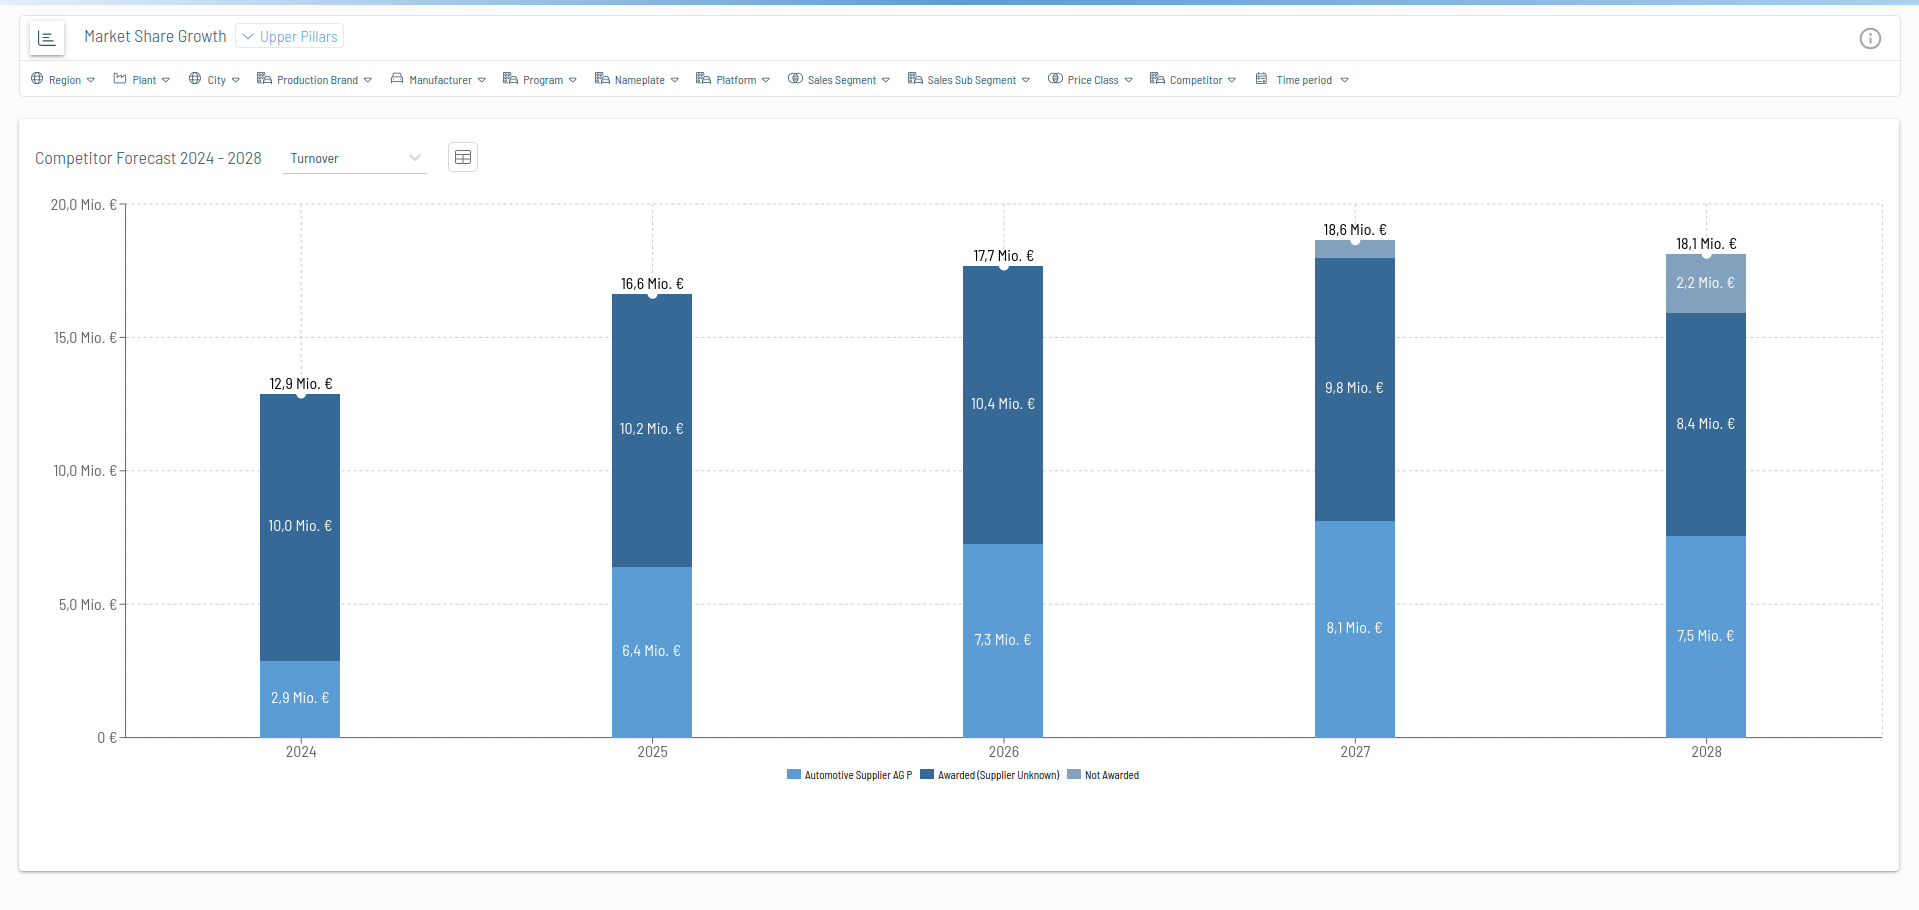Click the Competitor filter icon

[x=1157, y=79]
